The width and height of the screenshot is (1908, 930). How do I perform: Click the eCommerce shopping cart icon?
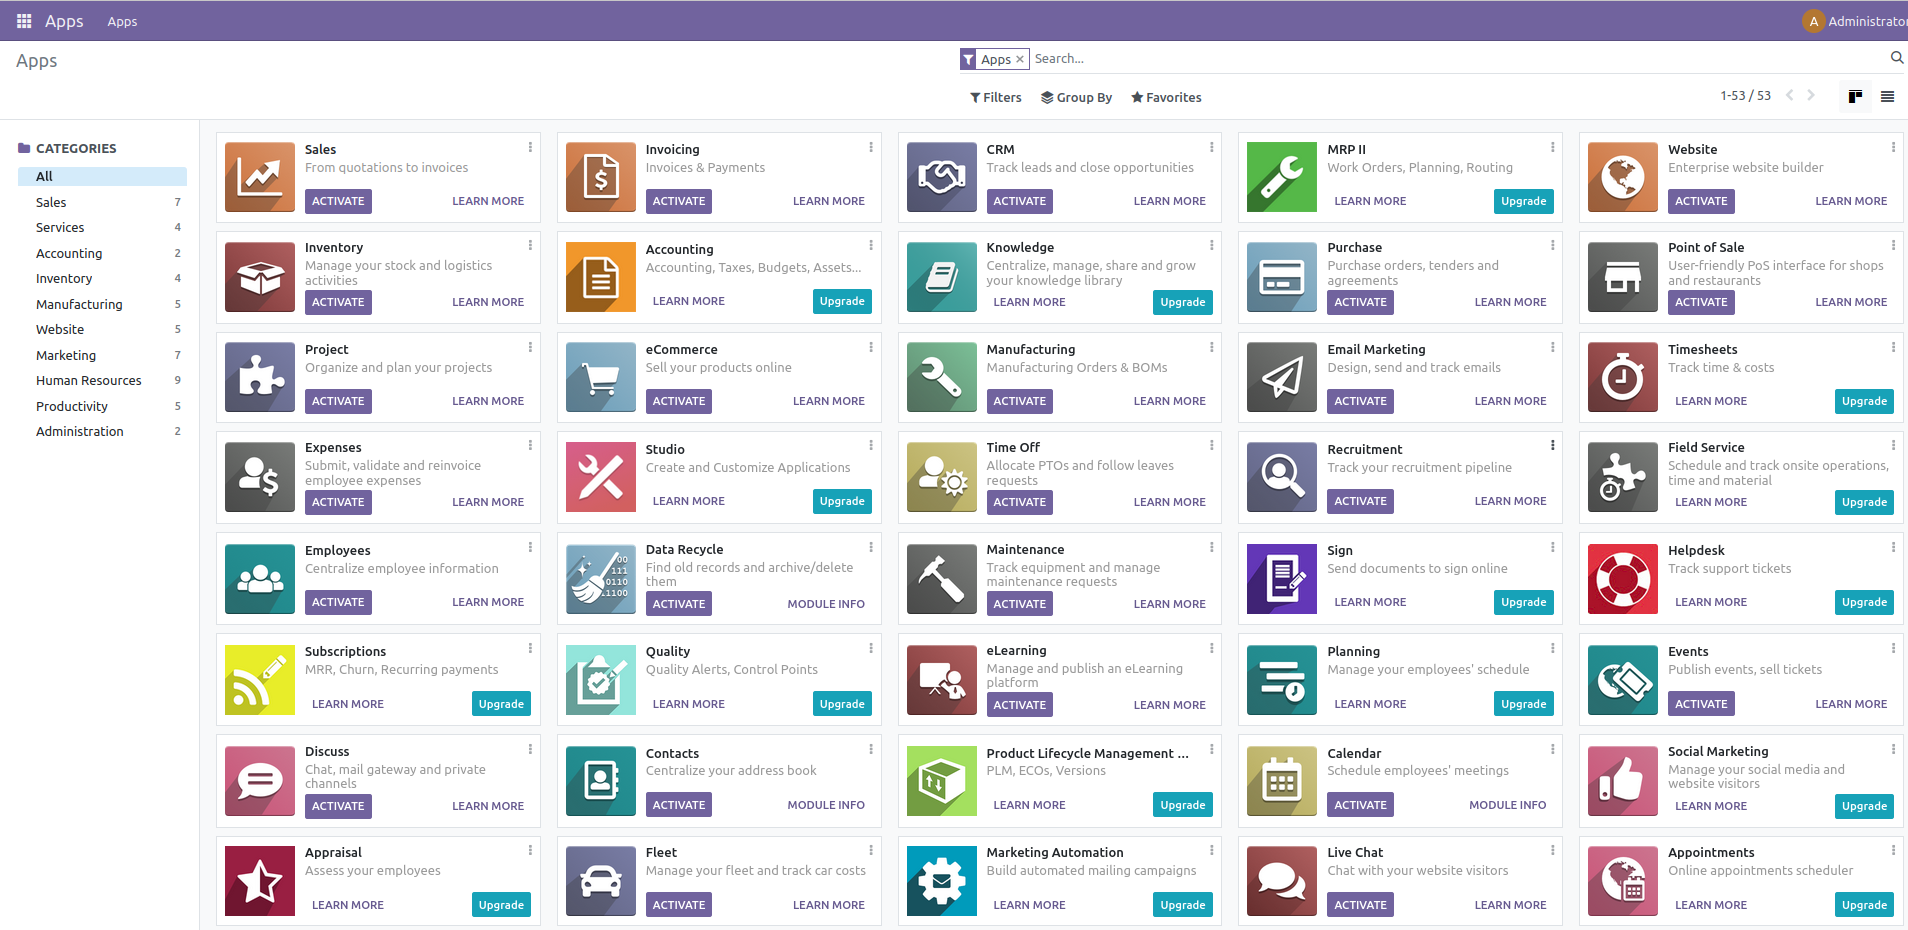(x=600, y=377)
